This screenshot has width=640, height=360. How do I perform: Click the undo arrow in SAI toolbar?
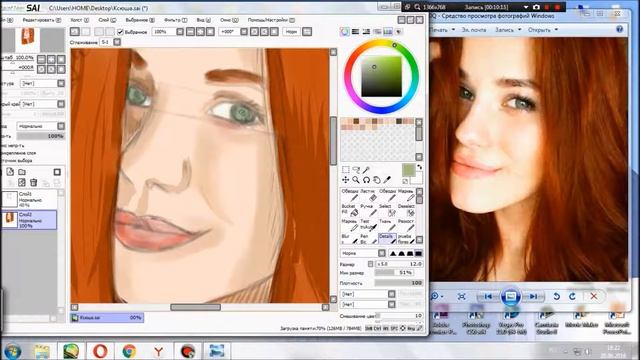pos(75,31)
